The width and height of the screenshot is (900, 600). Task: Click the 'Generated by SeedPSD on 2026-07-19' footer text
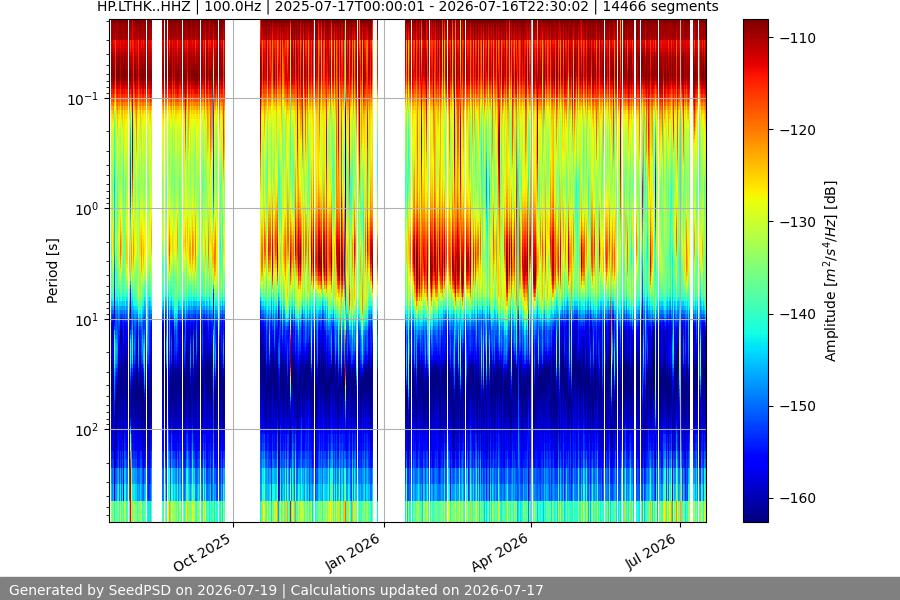pyautogui.click(x=143, y=590)
